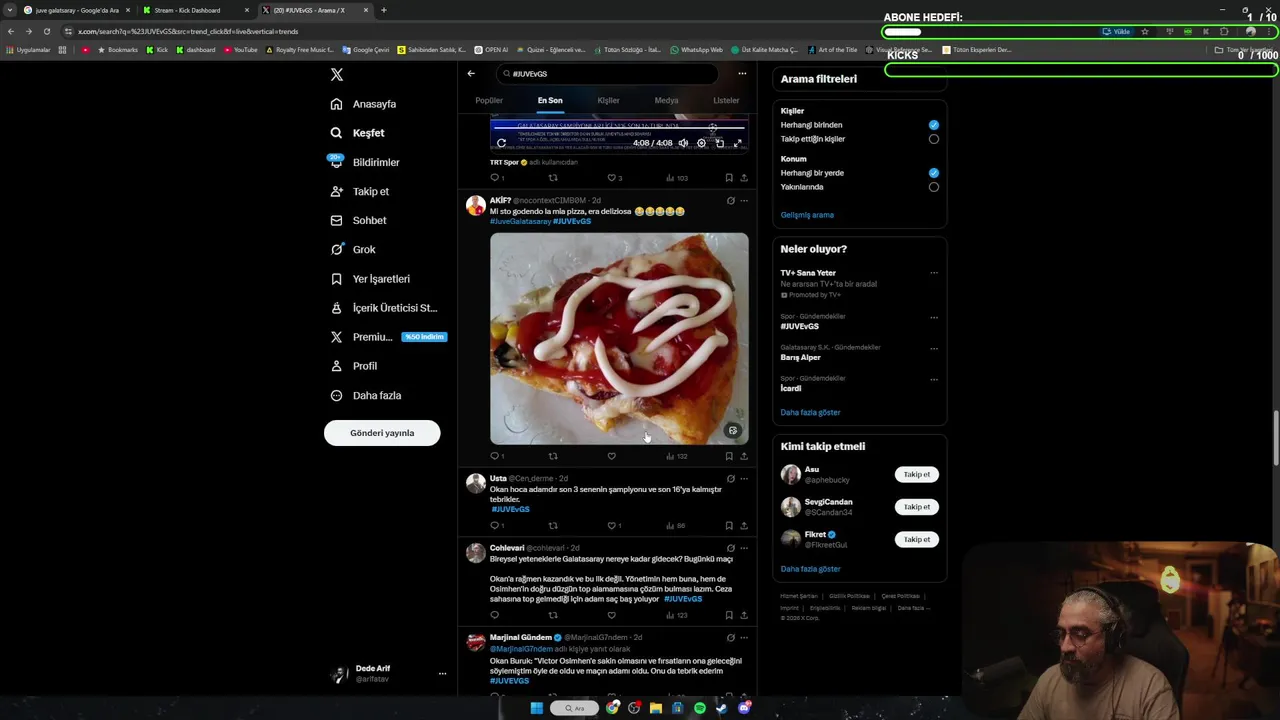Open Gelişmiş arama link

coord(807,215)
